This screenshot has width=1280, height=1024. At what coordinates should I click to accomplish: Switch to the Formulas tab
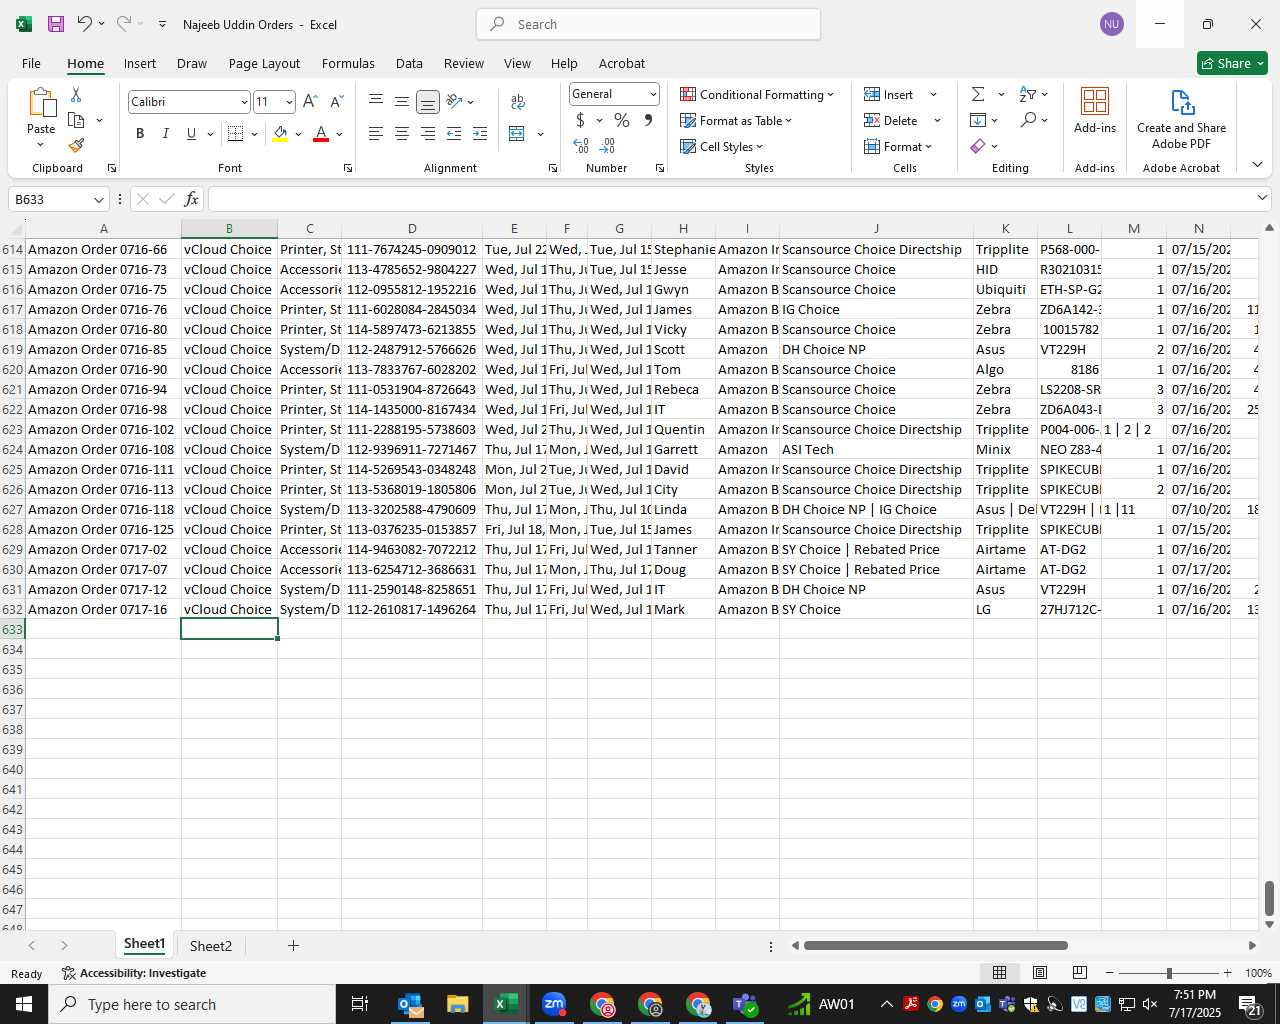click(348, 63)
